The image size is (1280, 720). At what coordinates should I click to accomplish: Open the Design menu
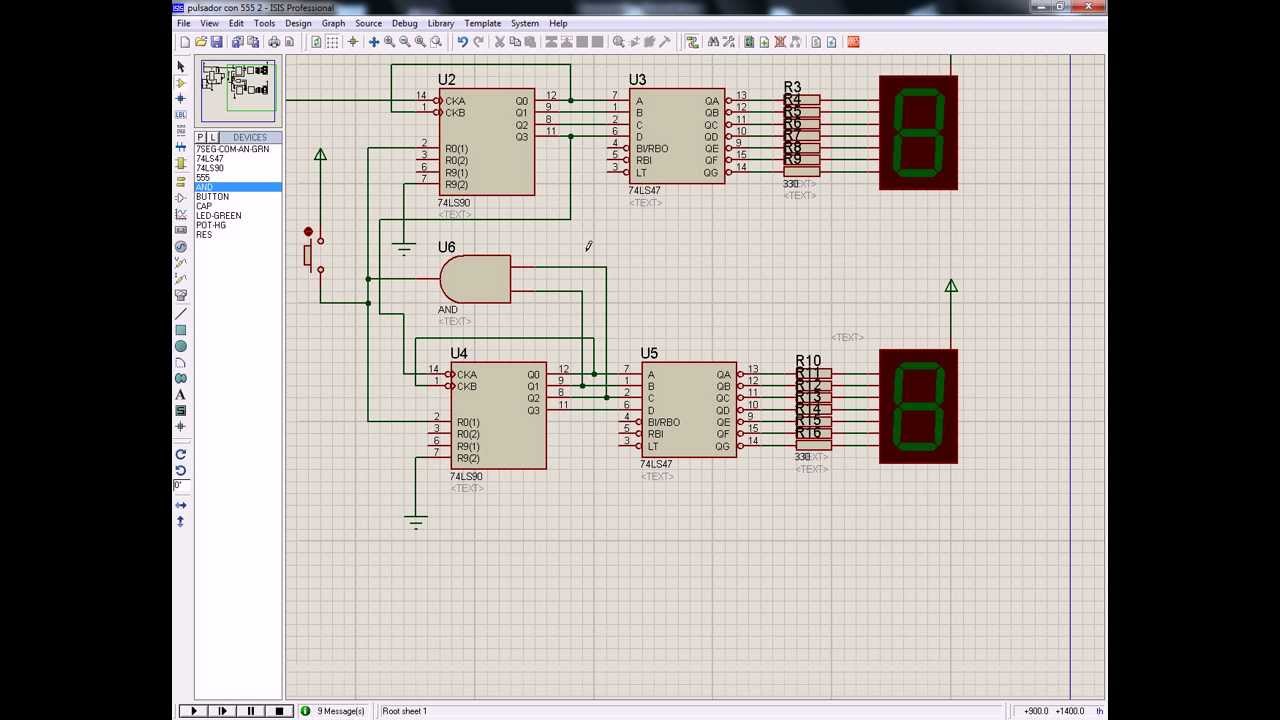298,23
